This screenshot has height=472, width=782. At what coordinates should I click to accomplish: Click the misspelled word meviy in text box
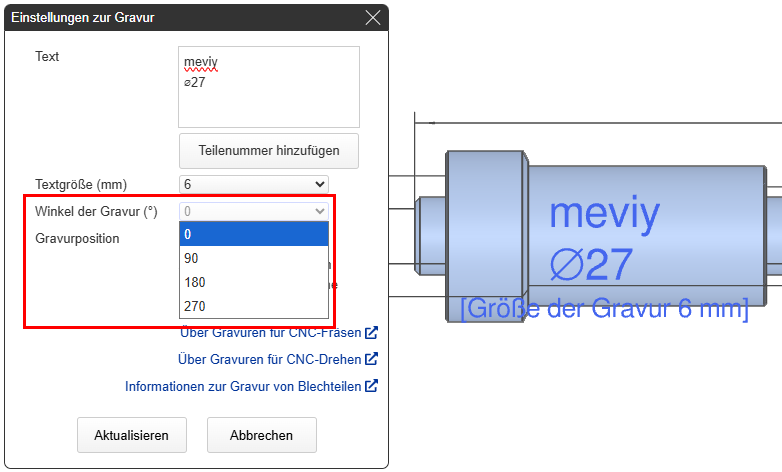201,64
